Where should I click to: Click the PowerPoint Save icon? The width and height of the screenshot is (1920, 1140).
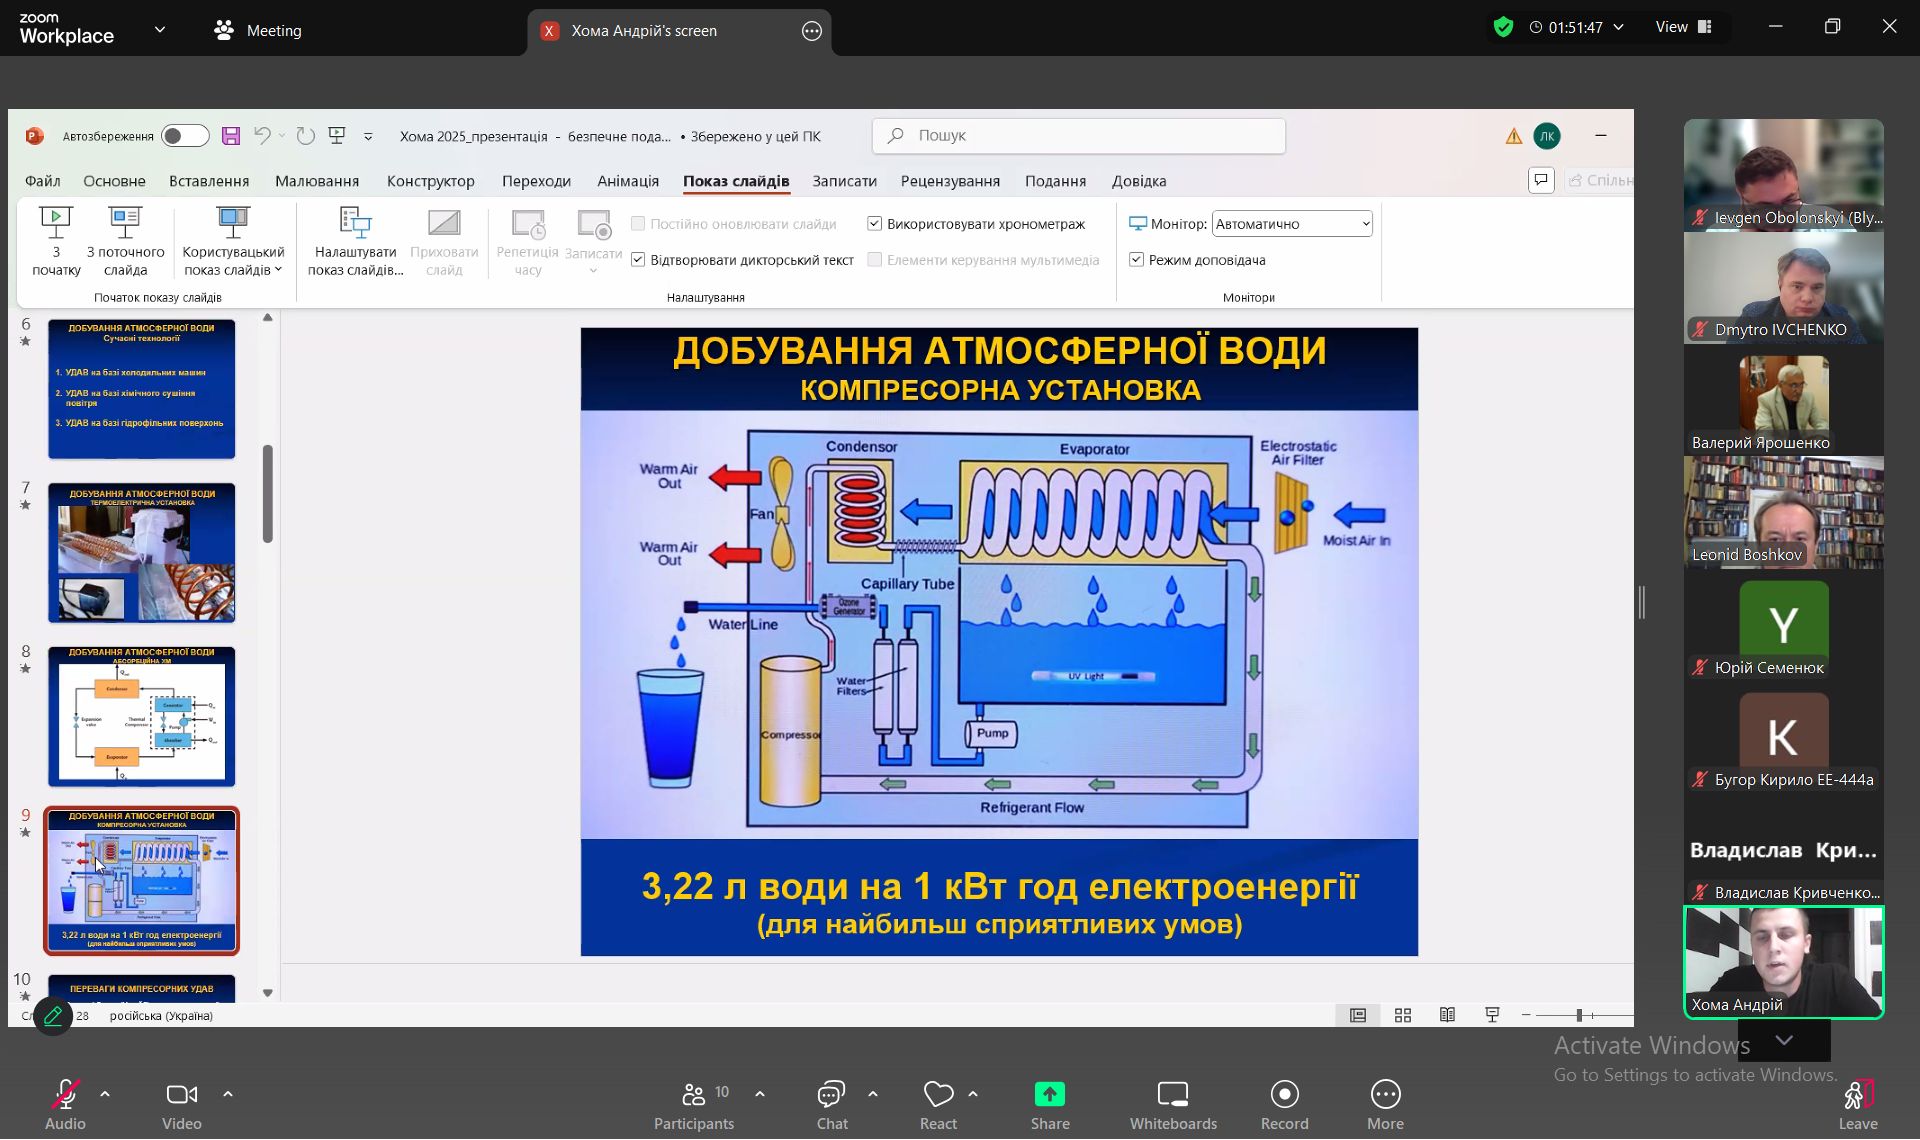[x=230, y=136]
